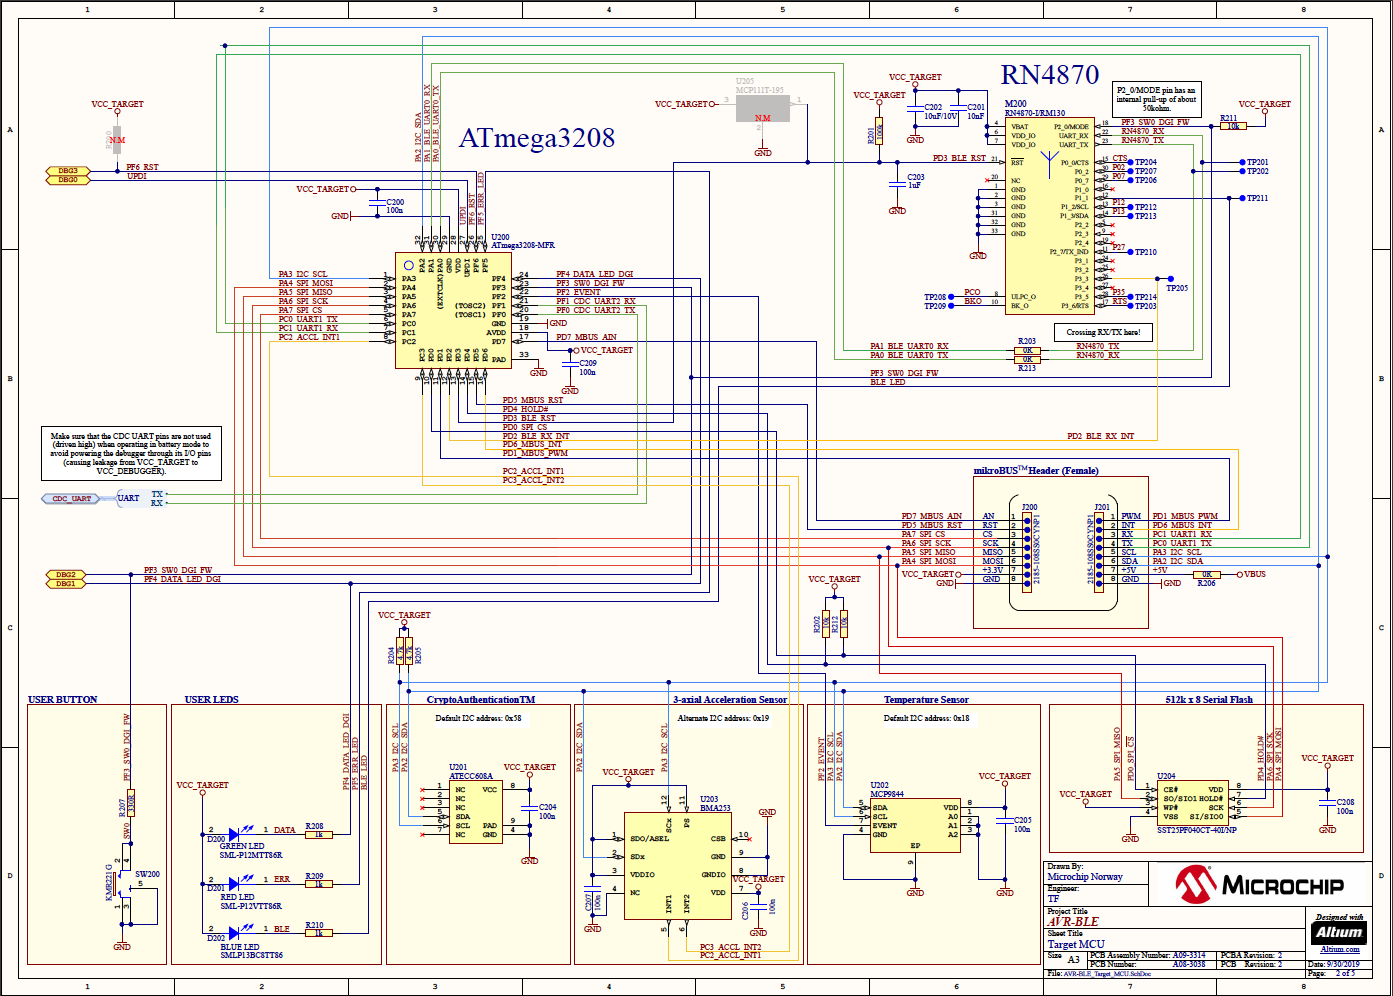Select the CDC_UART harness port
The width and height of the screenshot is (1393, 996).
pyautogui.click(x=72, y=498)
